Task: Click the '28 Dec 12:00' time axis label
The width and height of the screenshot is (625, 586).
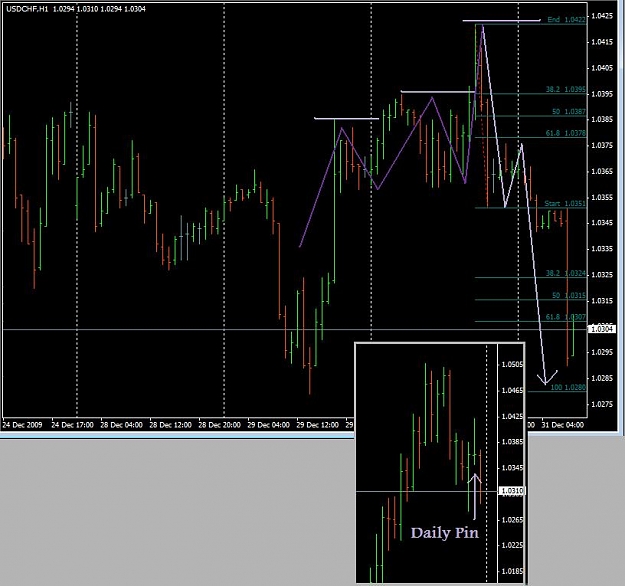Action: click(171, 425)
